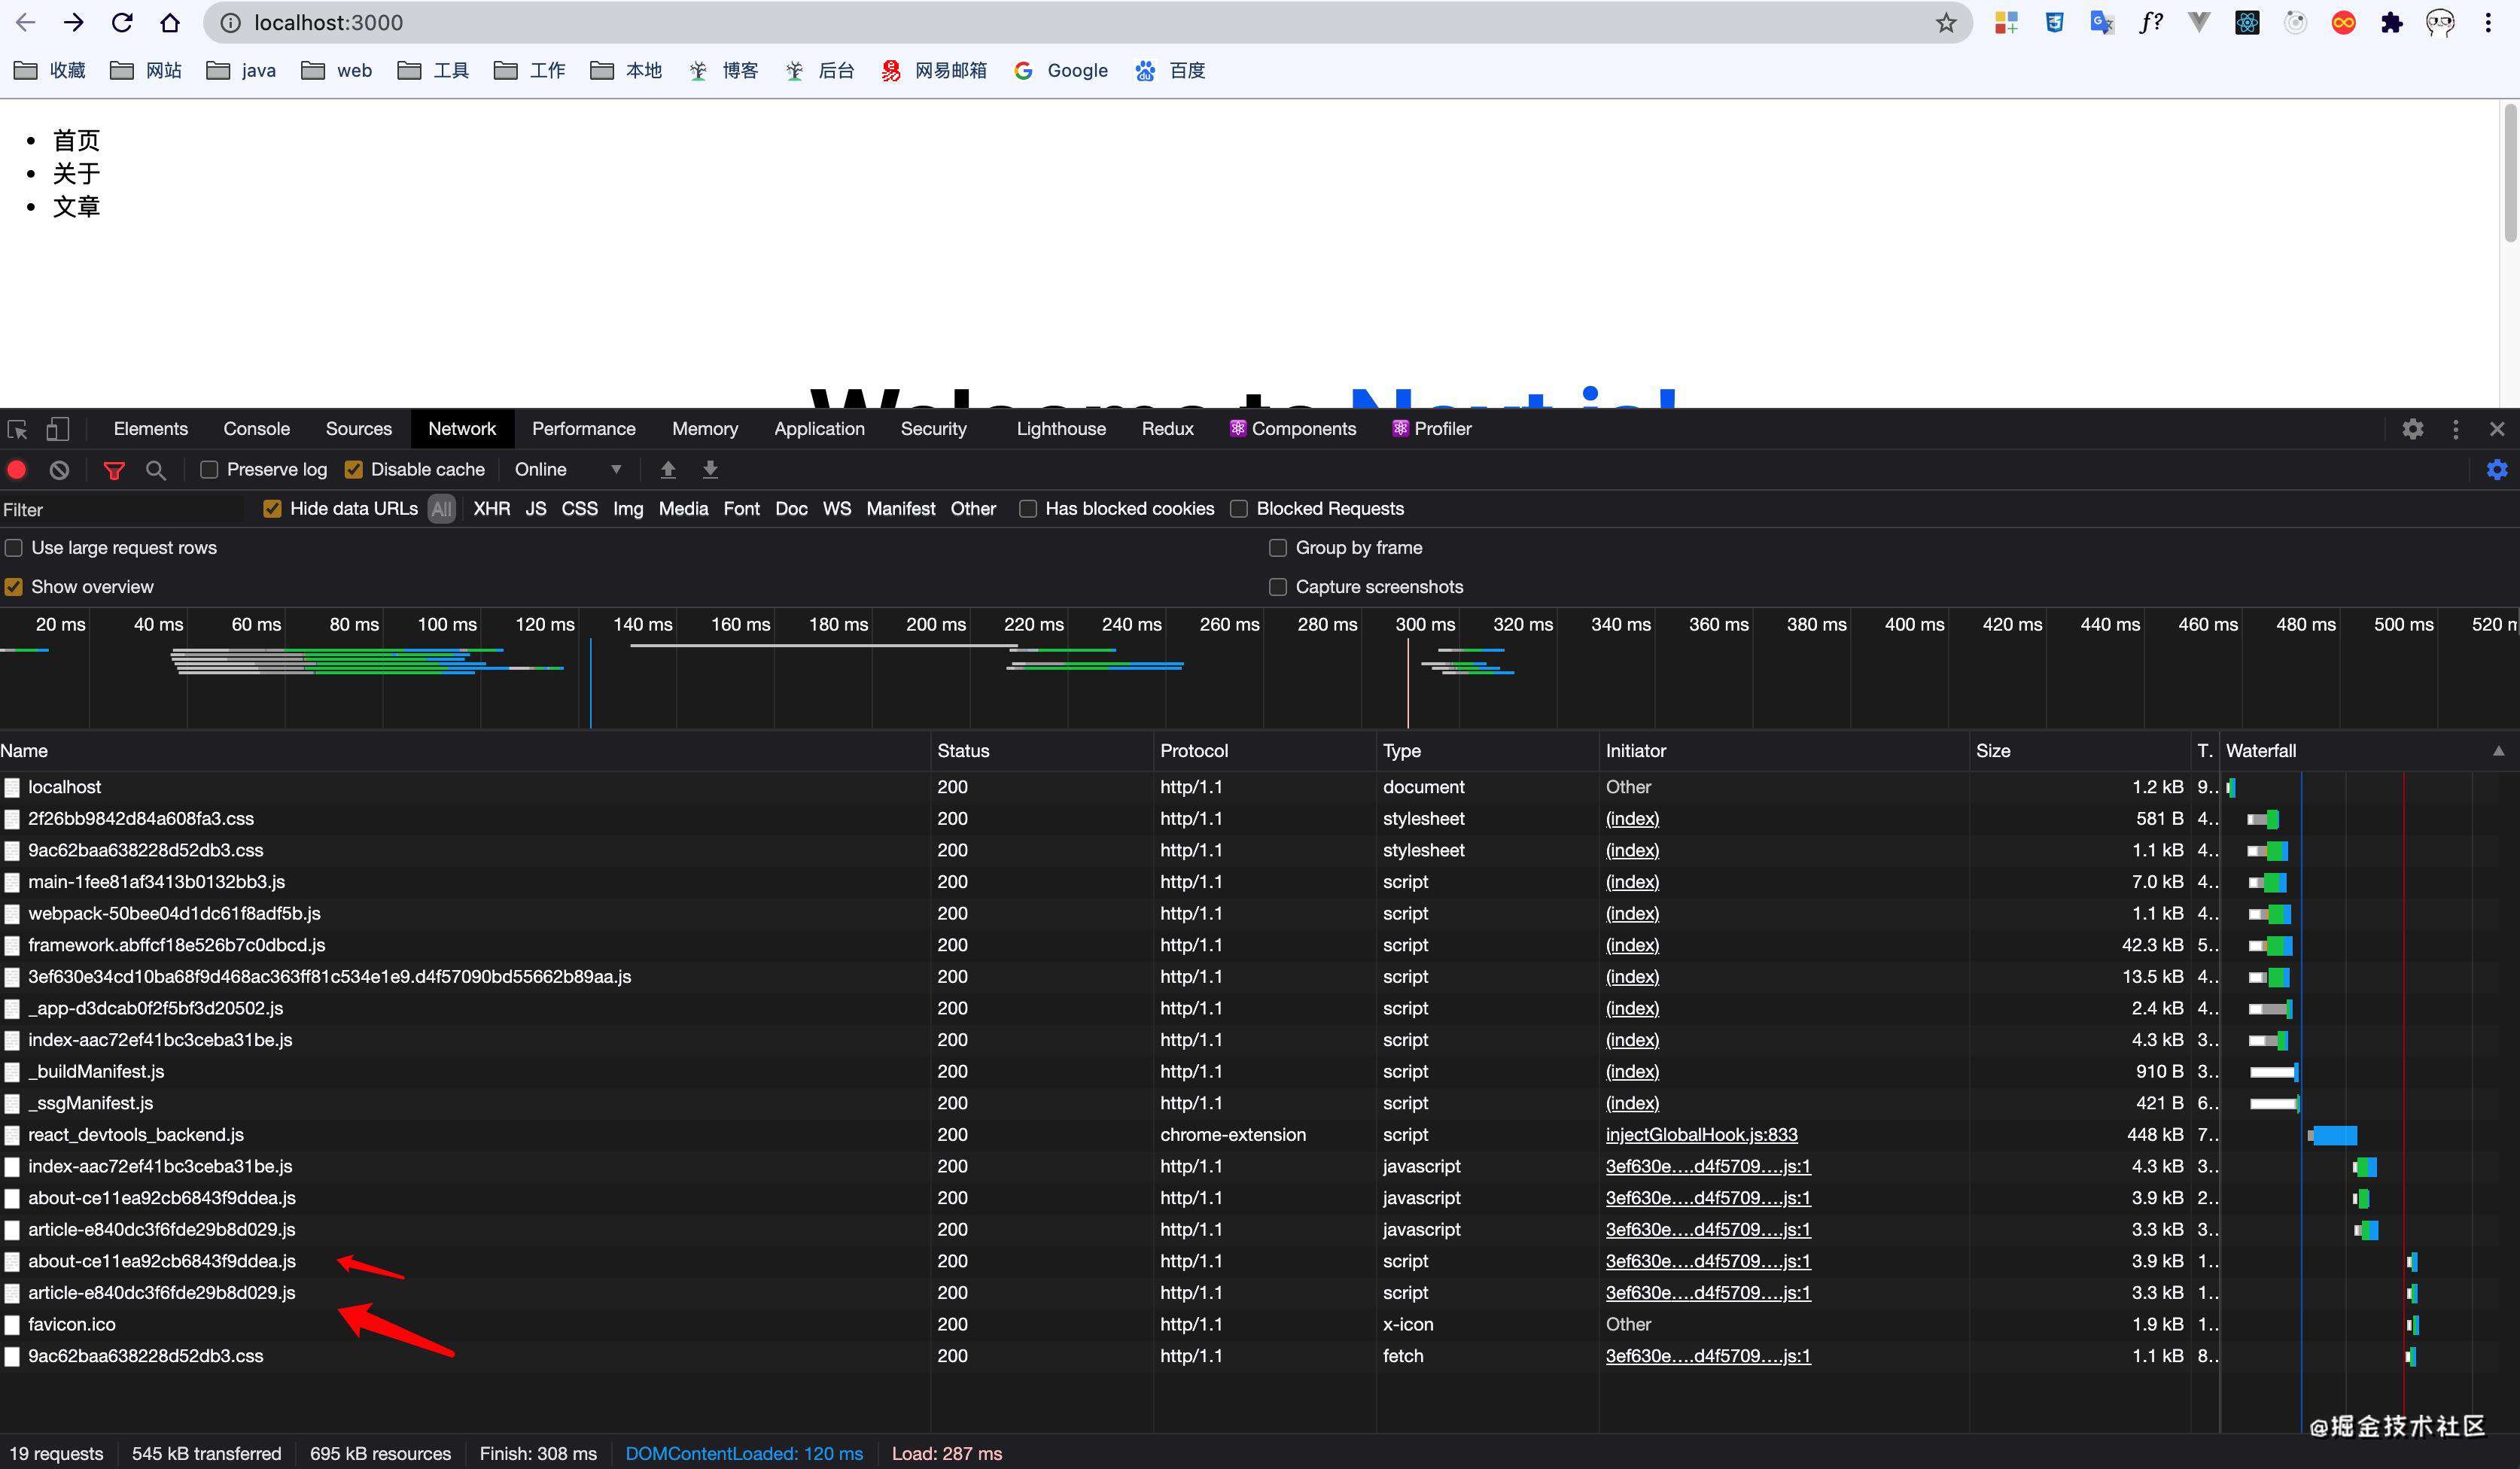This screenshot has height=1469, width=2520.
Task: Enable Use large request rows
Action: click(x=14, y=548)
